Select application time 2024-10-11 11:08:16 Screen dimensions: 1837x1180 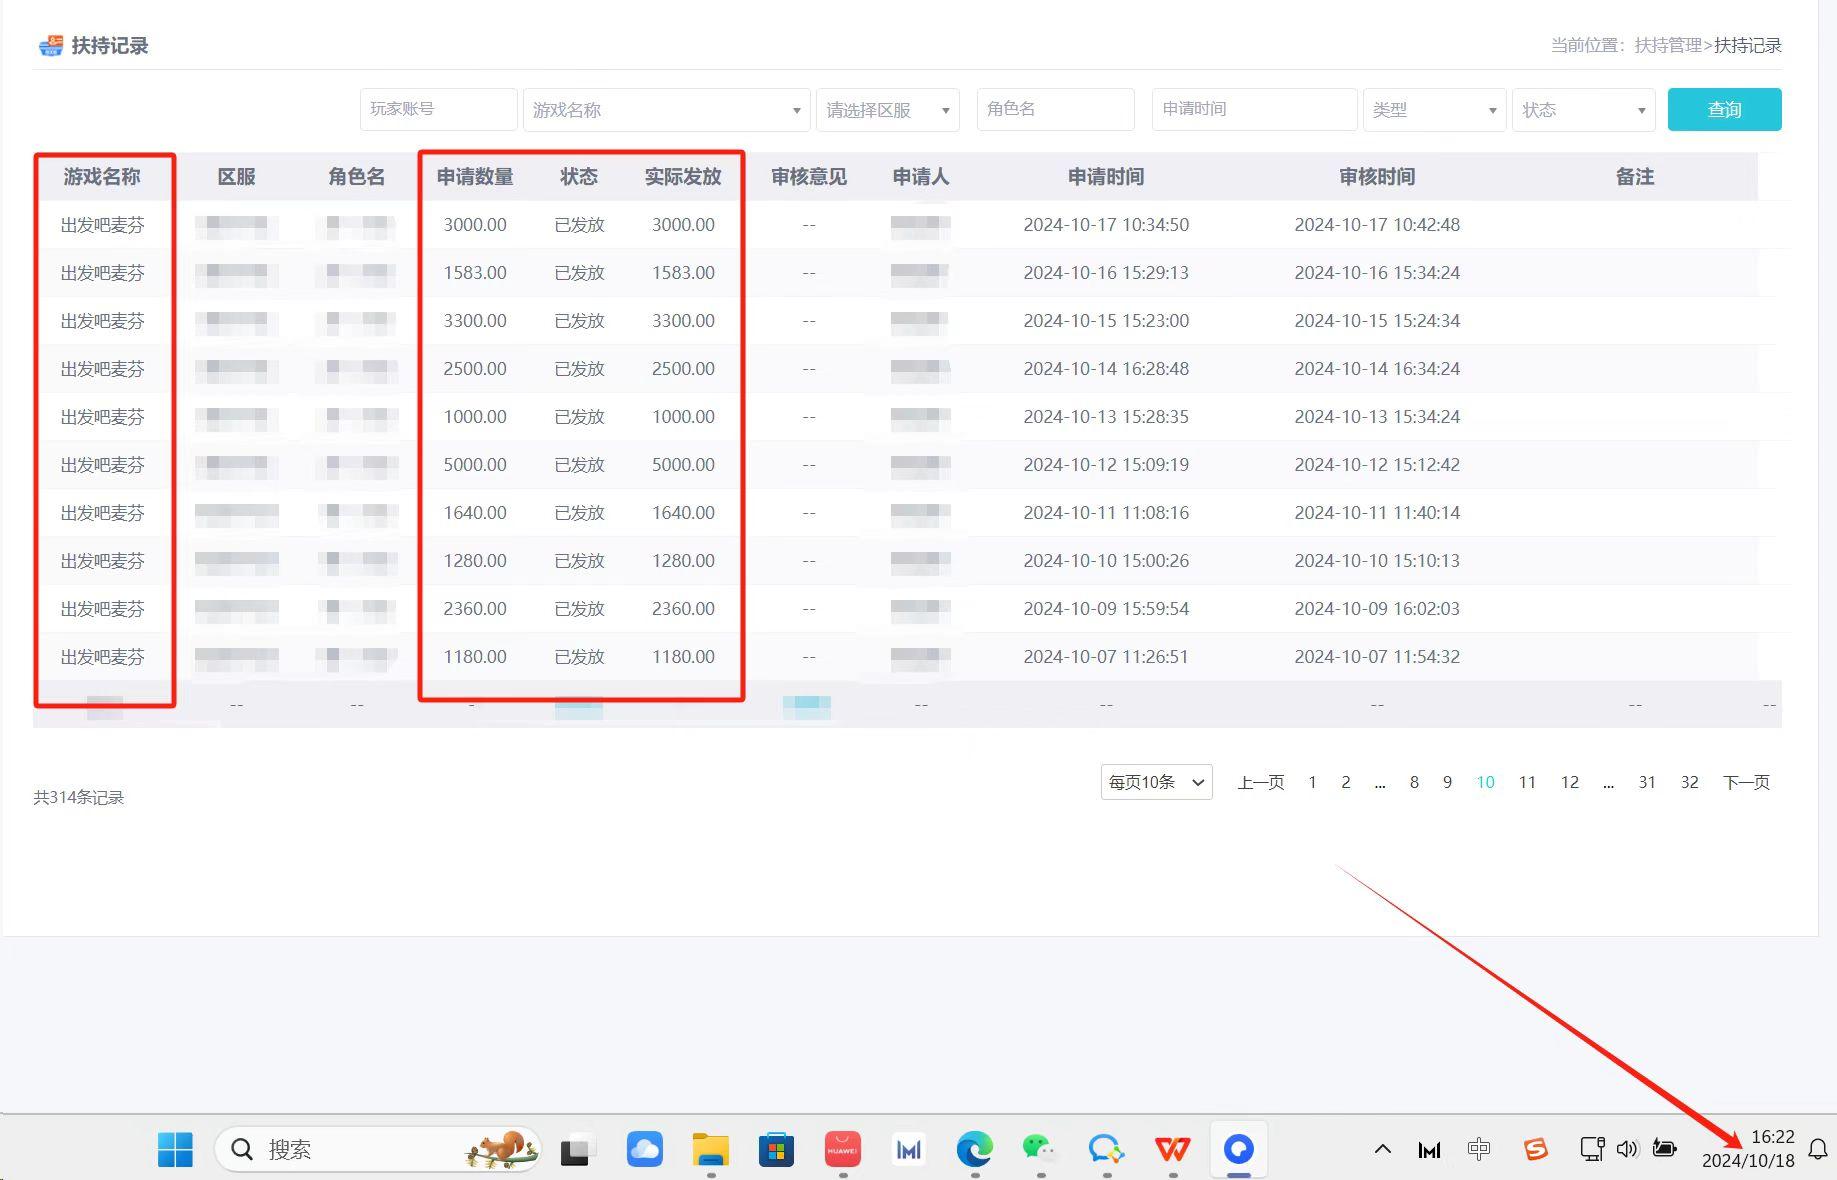point(1106,513)
